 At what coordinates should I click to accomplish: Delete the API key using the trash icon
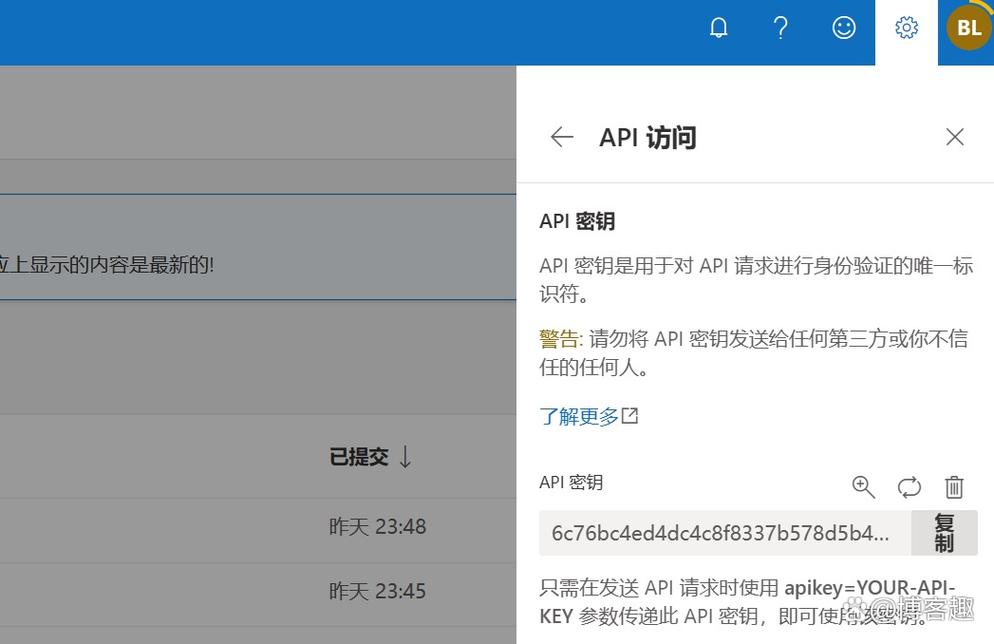[954, 487]
